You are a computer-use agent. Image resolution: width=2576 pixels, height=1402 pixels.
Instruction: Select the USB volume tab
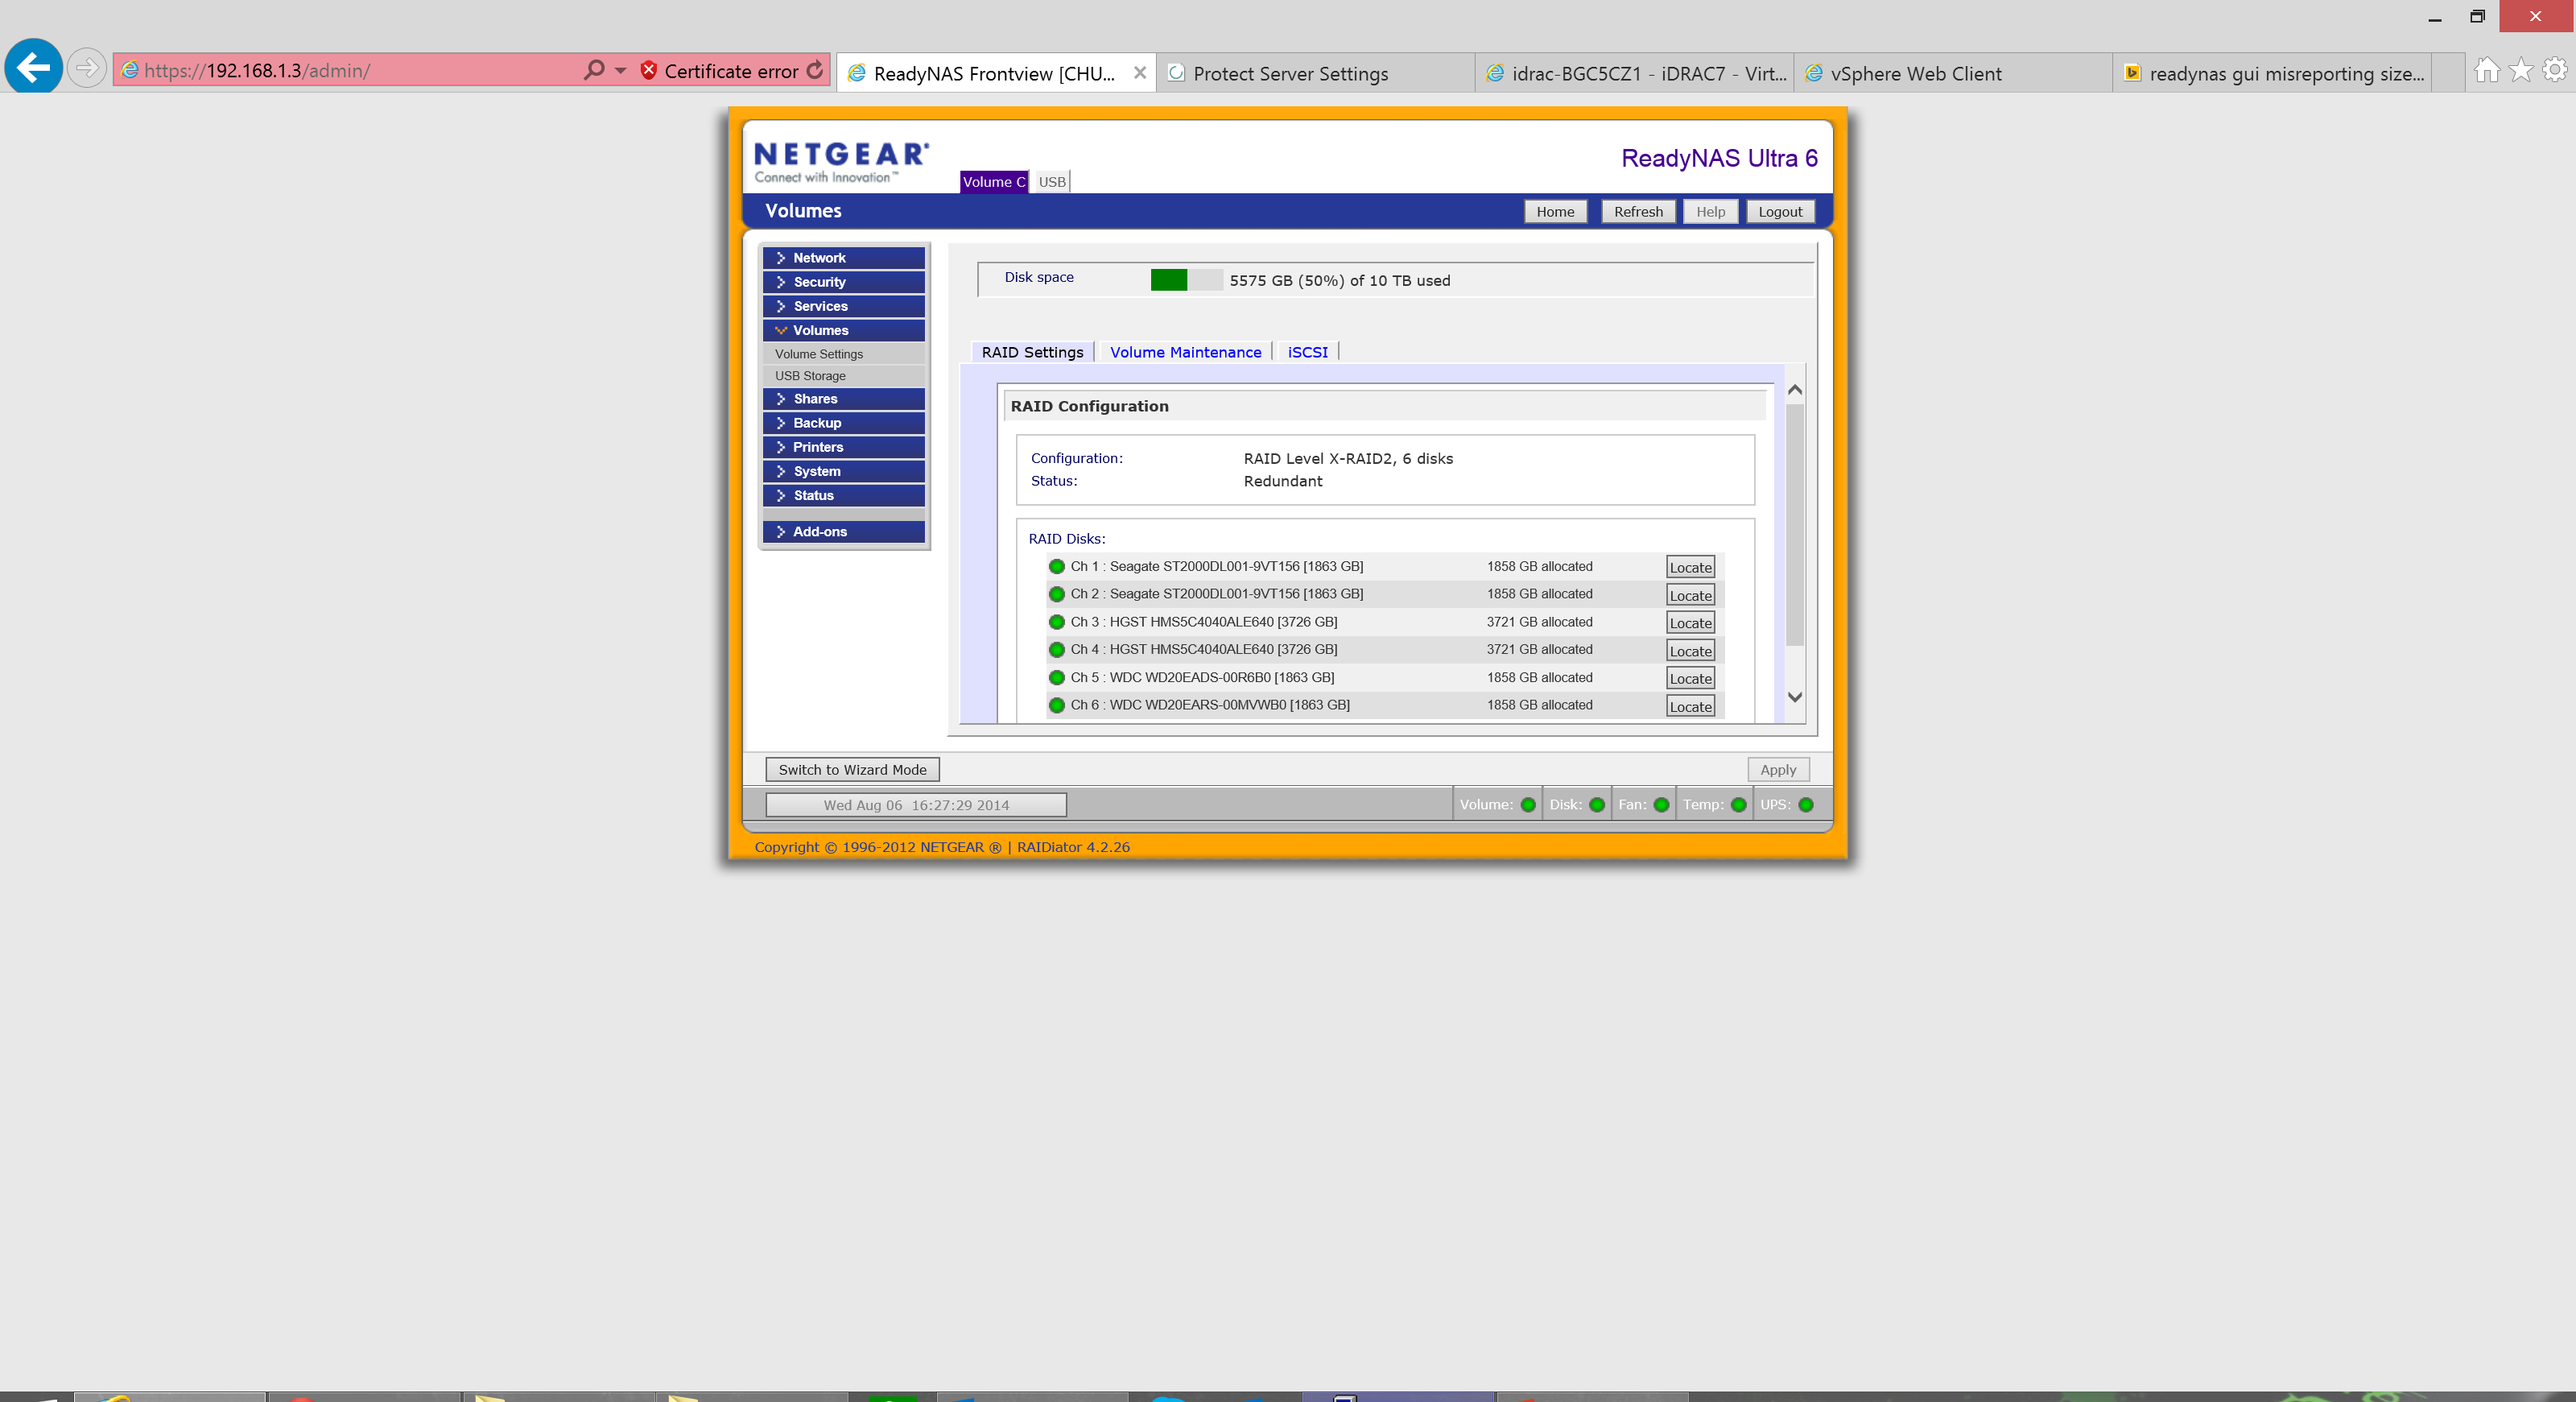(1051, 182)
